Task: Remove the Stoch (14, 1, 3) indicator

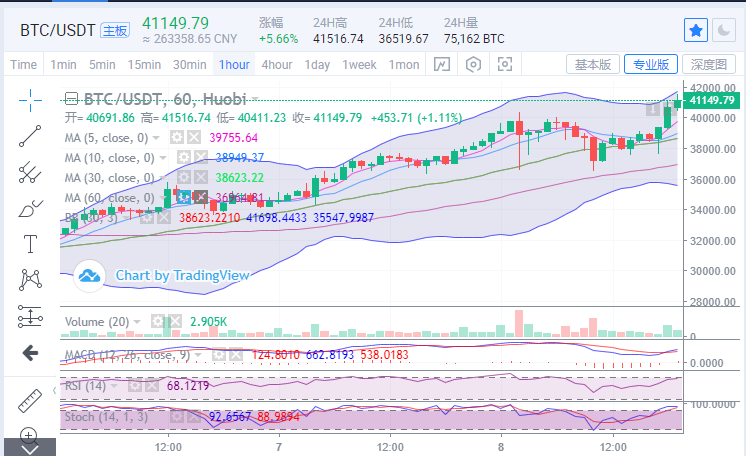Action: click(194, 417)
